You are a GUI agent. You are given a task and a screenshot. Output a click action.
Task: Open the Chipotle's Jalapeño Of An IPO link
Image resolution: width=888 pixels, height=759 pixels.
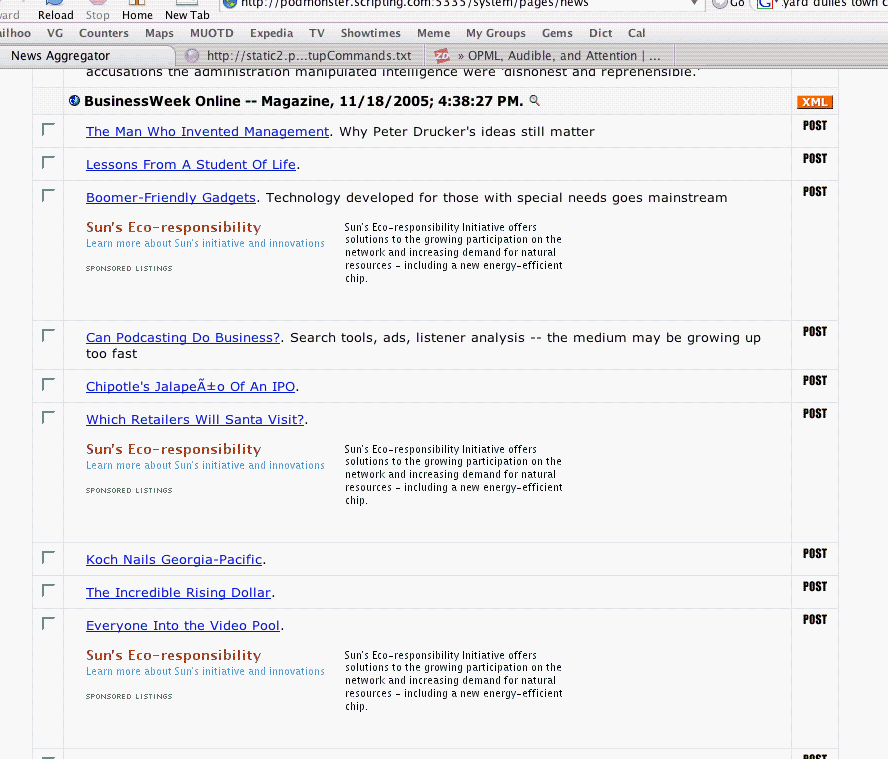[x=190, y=387]
